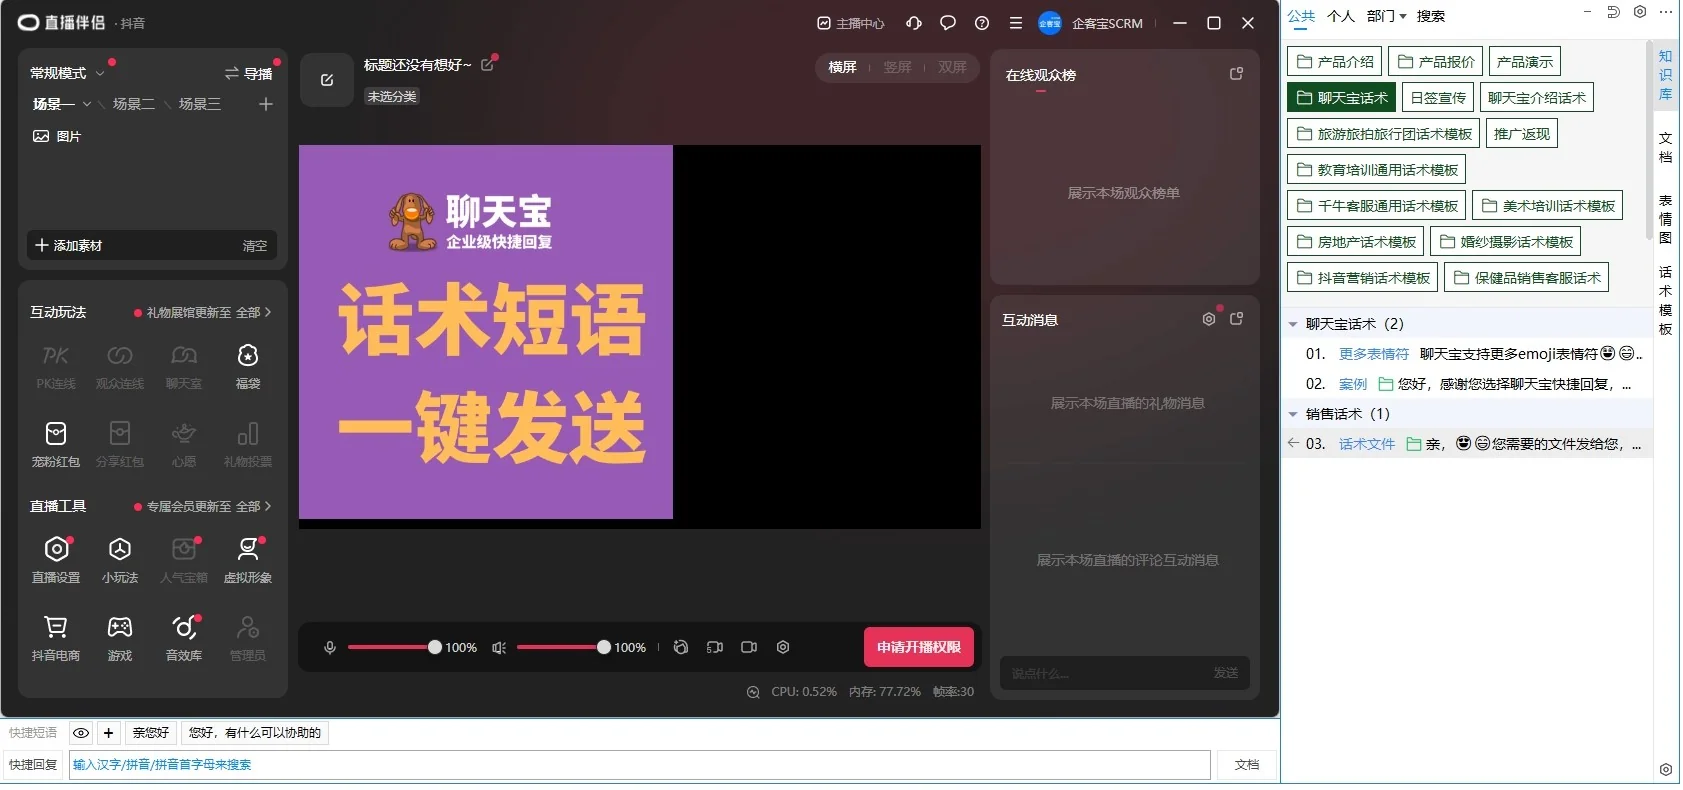The height and width of the screenshot is (790, 1683).
Task: Open the 福袋 lucky bag tool
Action: click(x=248, y=366)
